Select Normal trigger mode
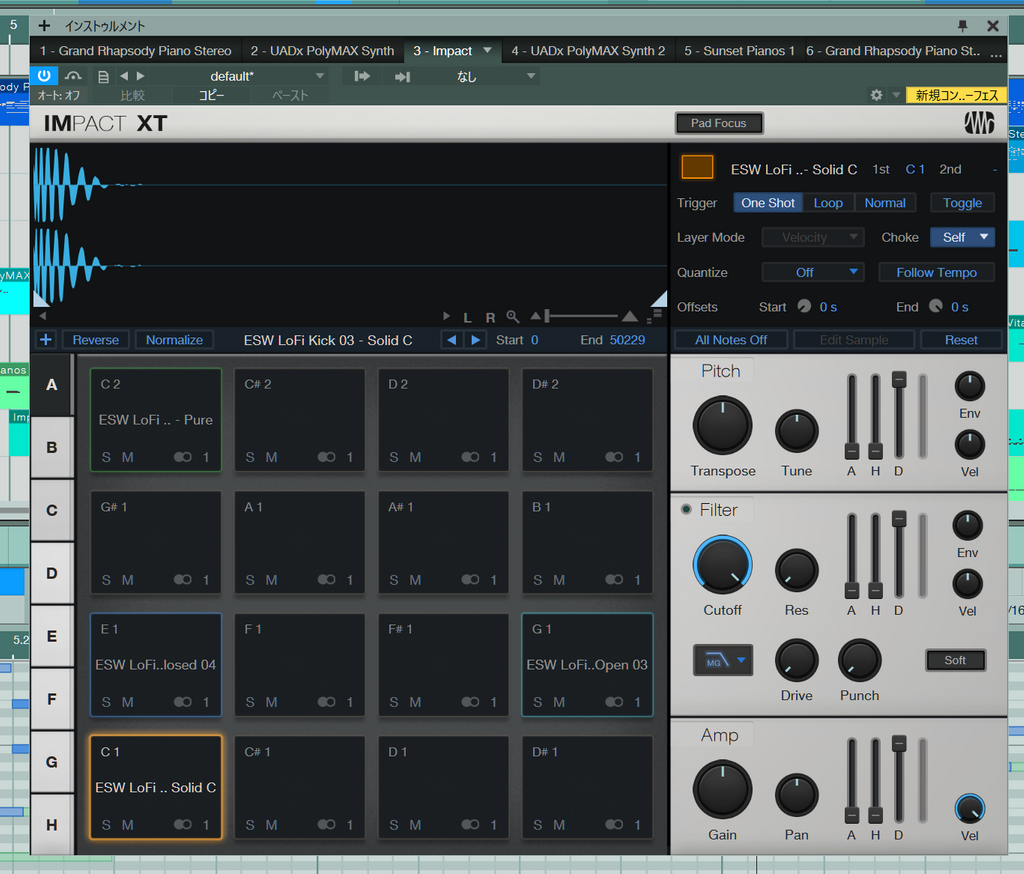1024x874 pixels. 885,203
